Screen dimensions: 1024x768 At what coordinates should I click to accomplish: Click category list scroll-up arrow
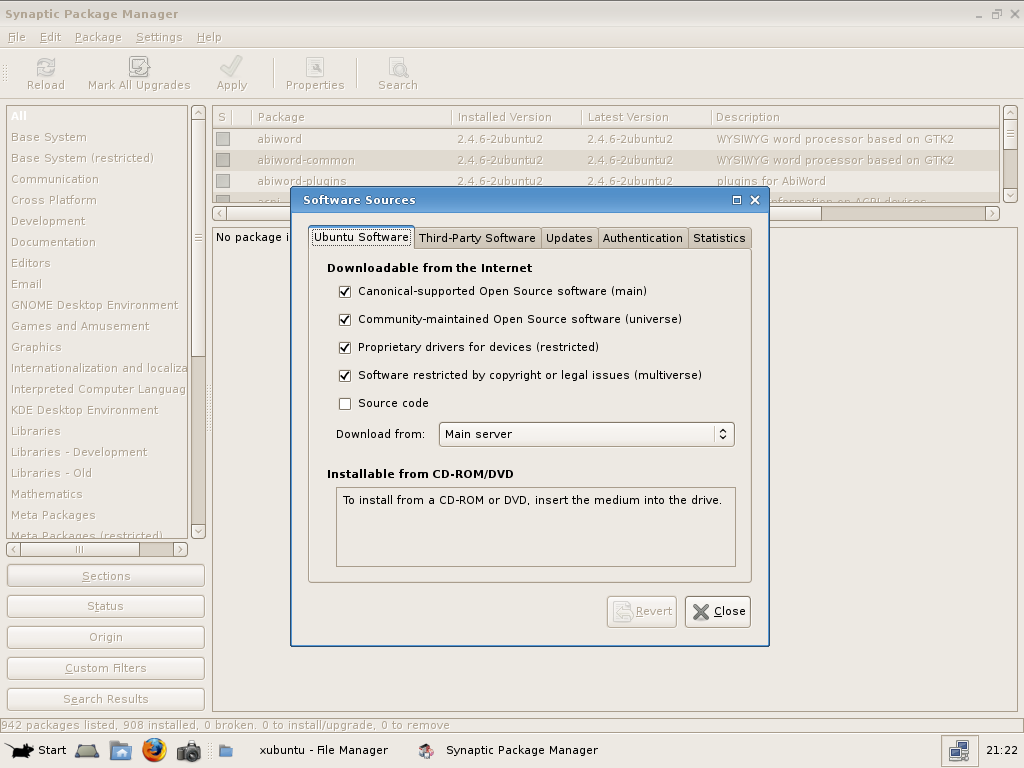tap(199, 113)
